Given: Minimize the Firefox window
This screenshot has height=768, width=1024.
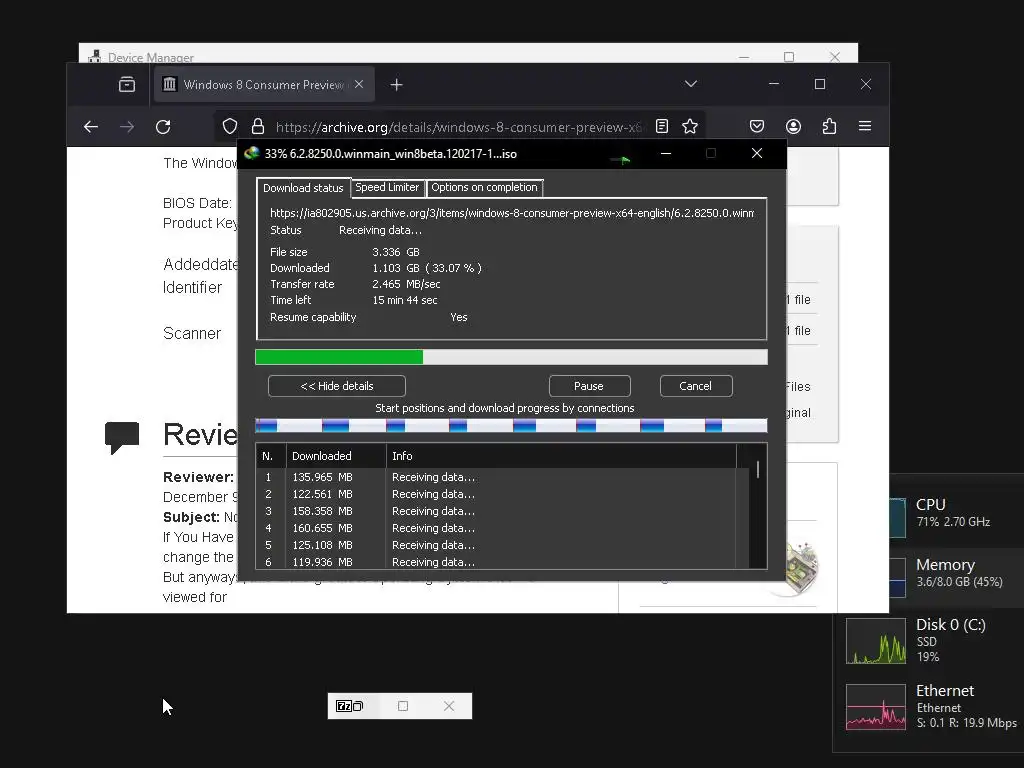Looking at the screenshot, I should [x=774, y=84].
